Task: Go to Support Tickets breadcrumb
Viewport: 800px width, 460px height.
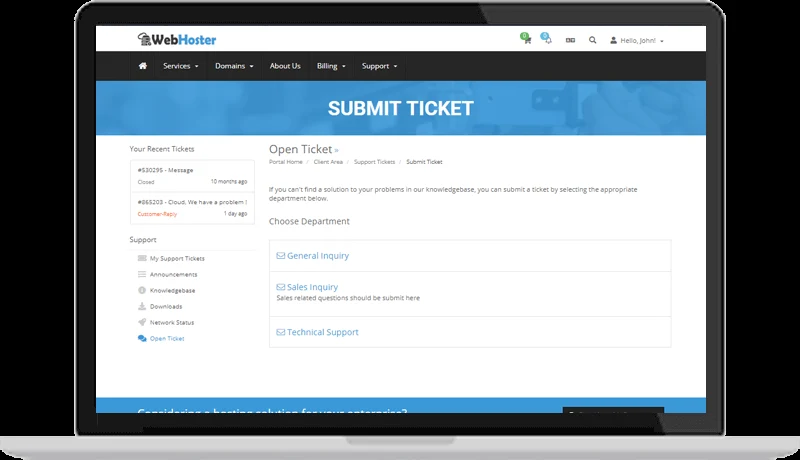Action: (374, 162)
